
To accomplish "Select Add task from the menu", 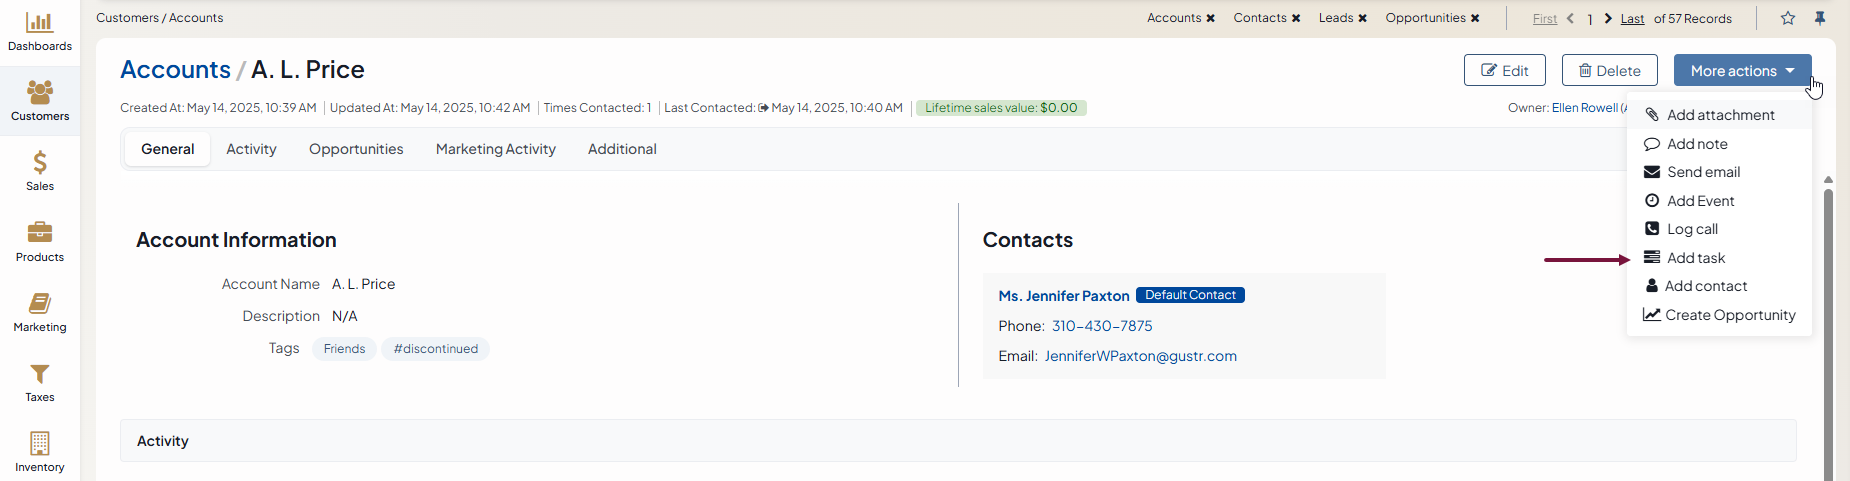I will [x=1696, y=258].
